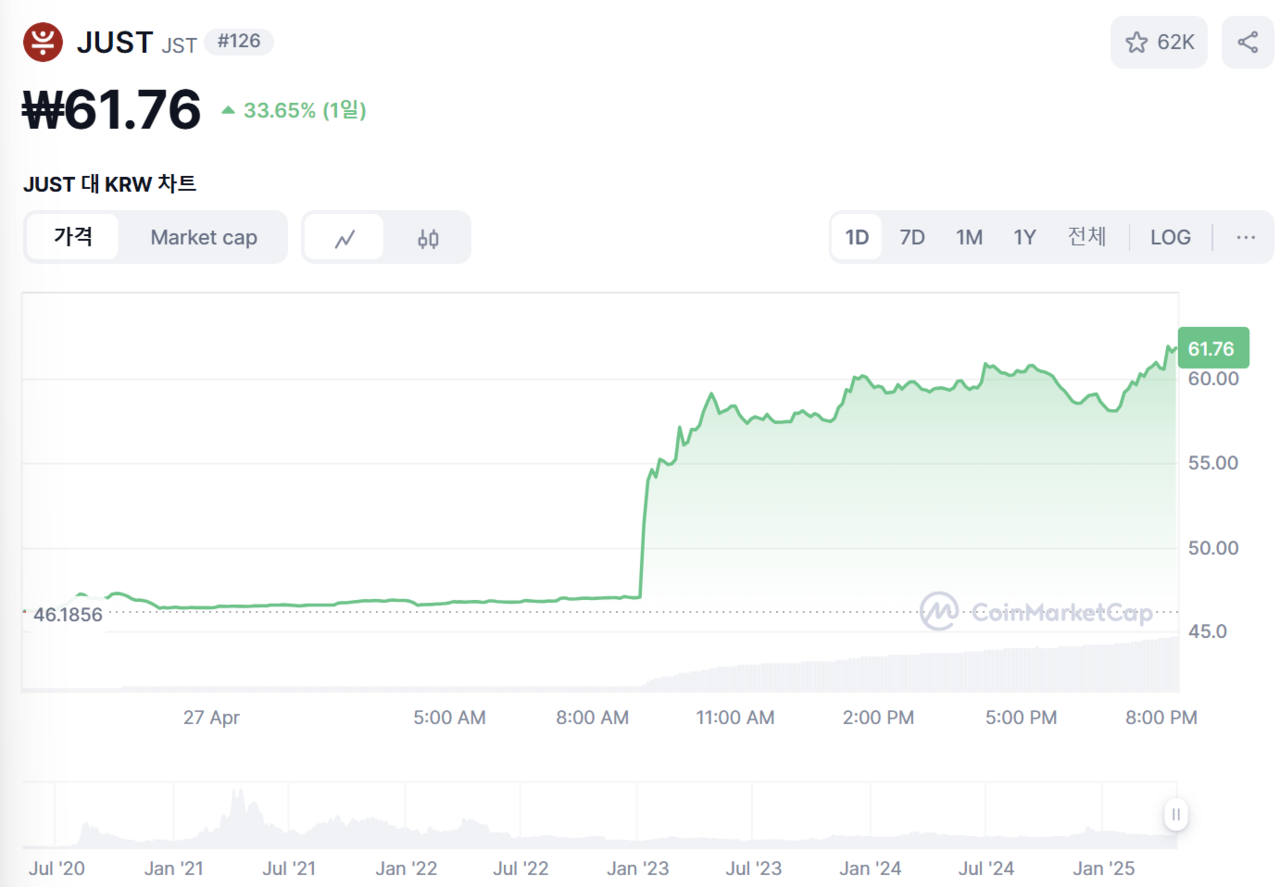Viewport: 1280px width, 887px height.
Task: Click the CoinMarketCap watermark logo
Action: [1036, 612]
